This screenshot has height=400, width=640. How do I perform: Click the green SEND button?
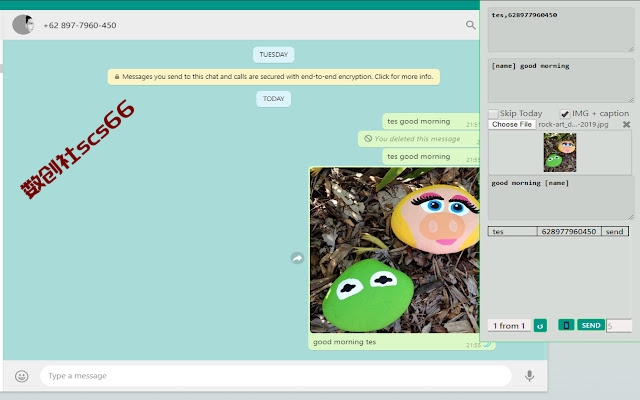pyautogui.click(x=591, y=325)
